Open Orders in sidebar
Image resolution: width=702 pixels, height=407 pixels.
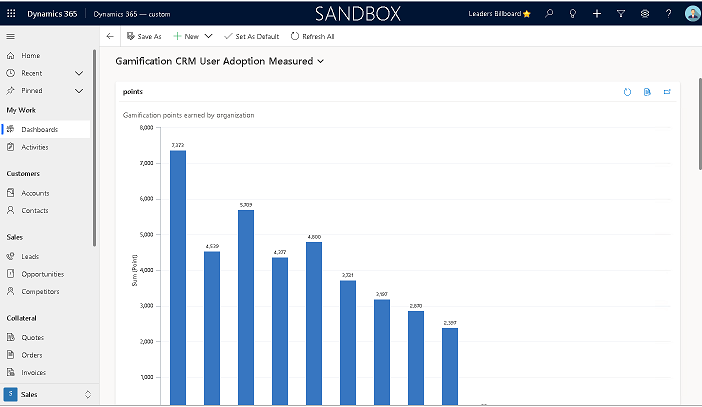(32, 355)
